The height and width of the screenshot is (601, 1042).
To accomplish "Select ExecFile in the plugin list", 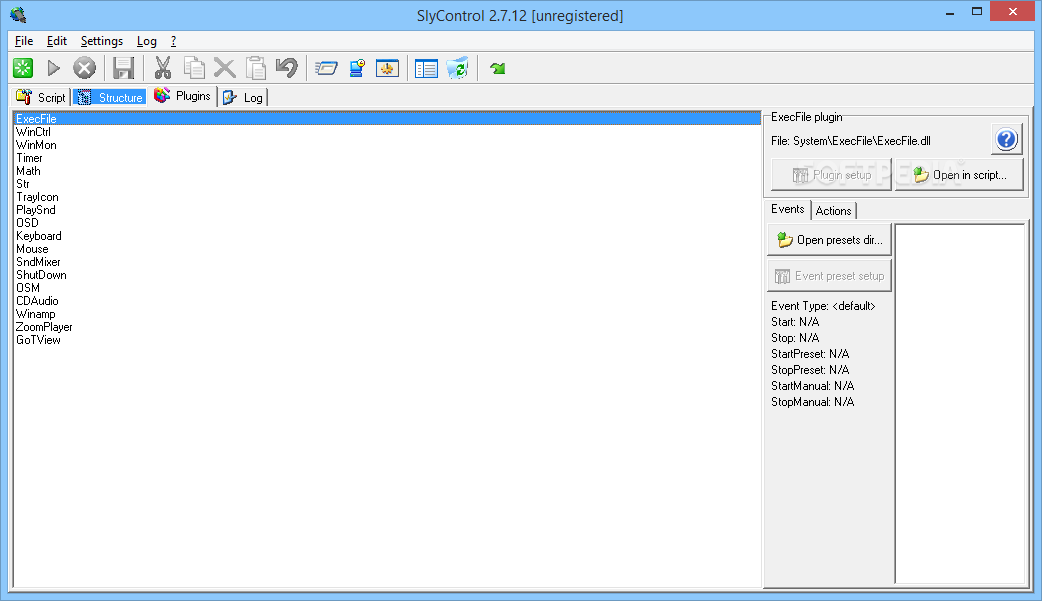I will pyautogui.click(x=387, y=119).
